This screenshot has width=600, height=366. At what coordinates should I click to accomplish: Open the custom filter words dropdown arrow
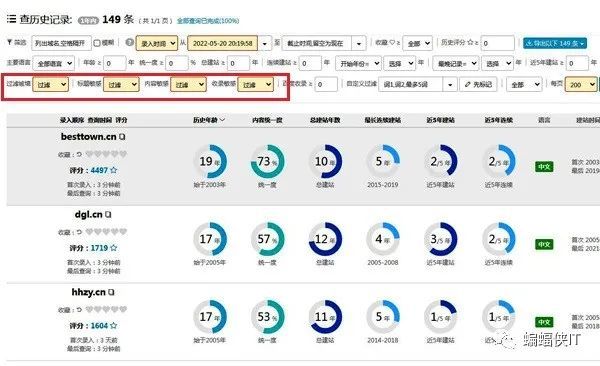[x=450, y=84]
